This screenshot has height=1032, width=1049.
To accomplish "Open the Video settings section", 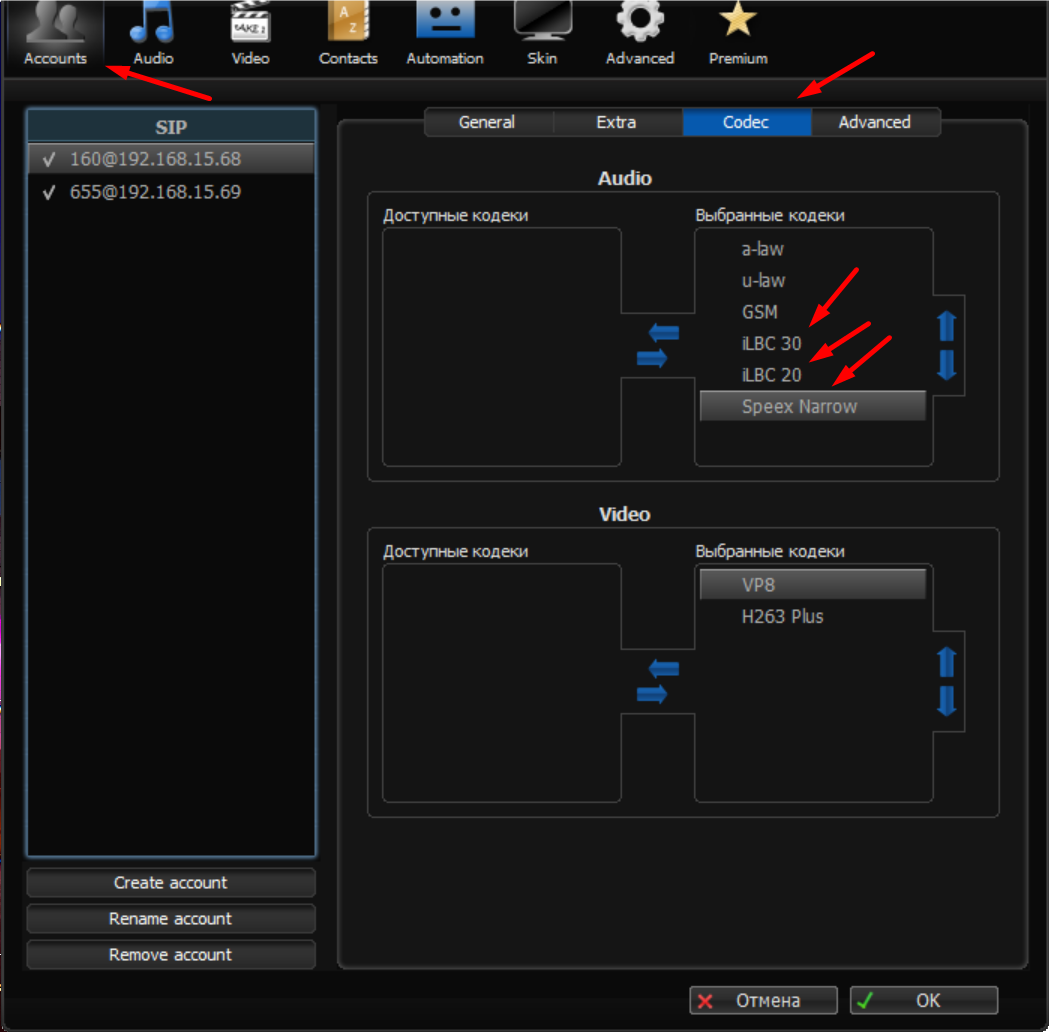I will pyautogui.click(x=250, y=33).
